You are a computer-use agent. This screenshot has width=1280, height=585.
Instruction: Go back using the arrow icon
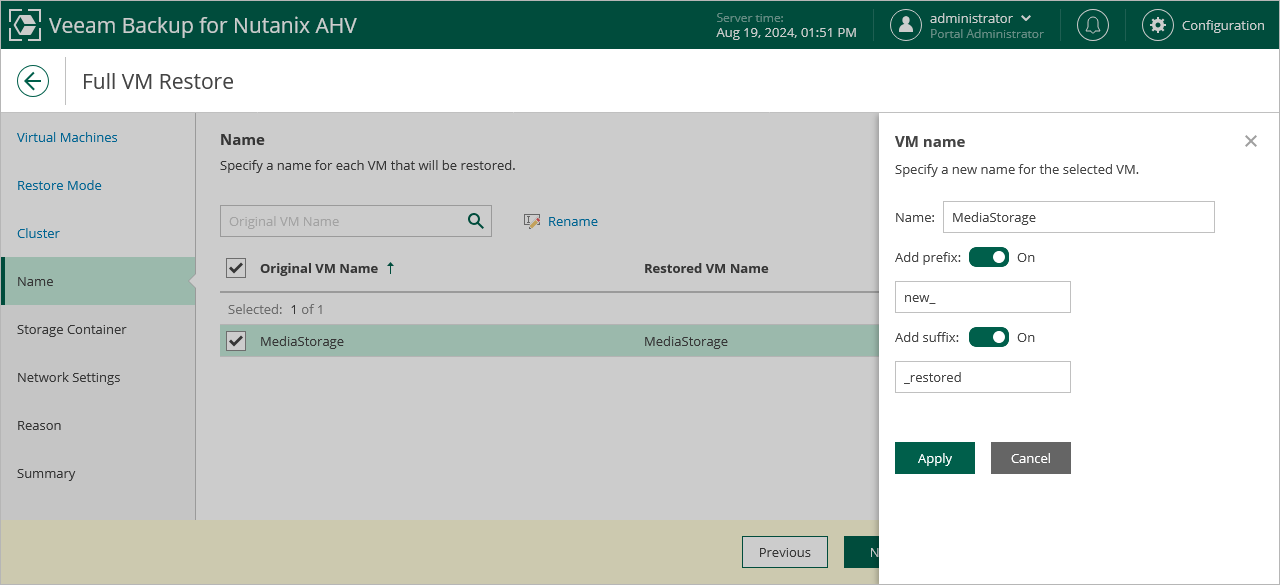pyautogui.click(x=33, y=81)
